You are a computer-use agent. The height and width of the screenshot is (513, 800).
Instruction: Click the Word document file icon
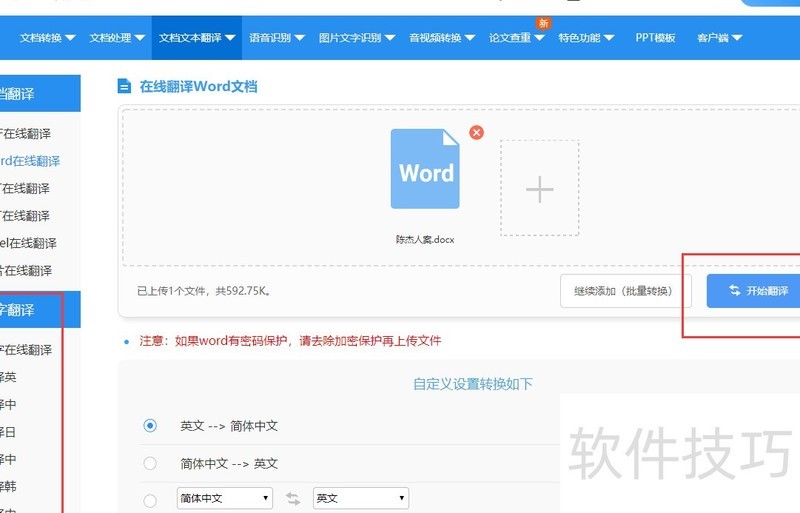coord(425,169)
